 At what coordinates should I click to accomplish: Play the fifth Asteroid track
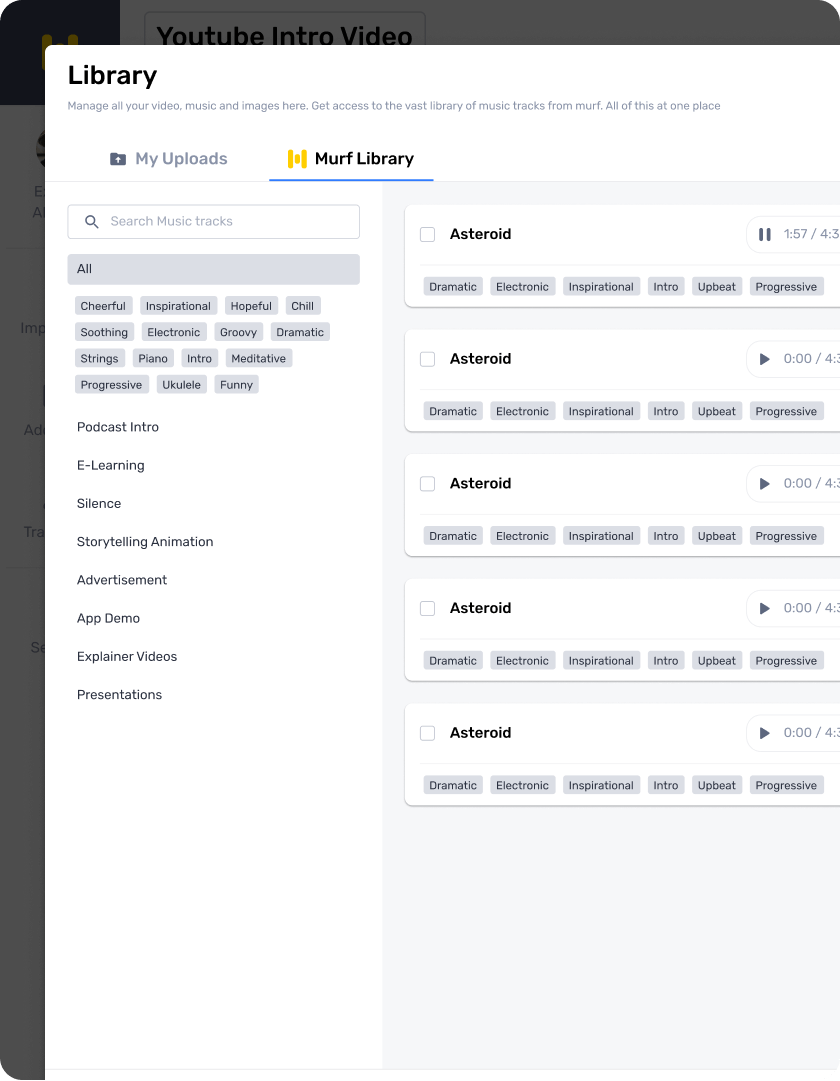764,733
